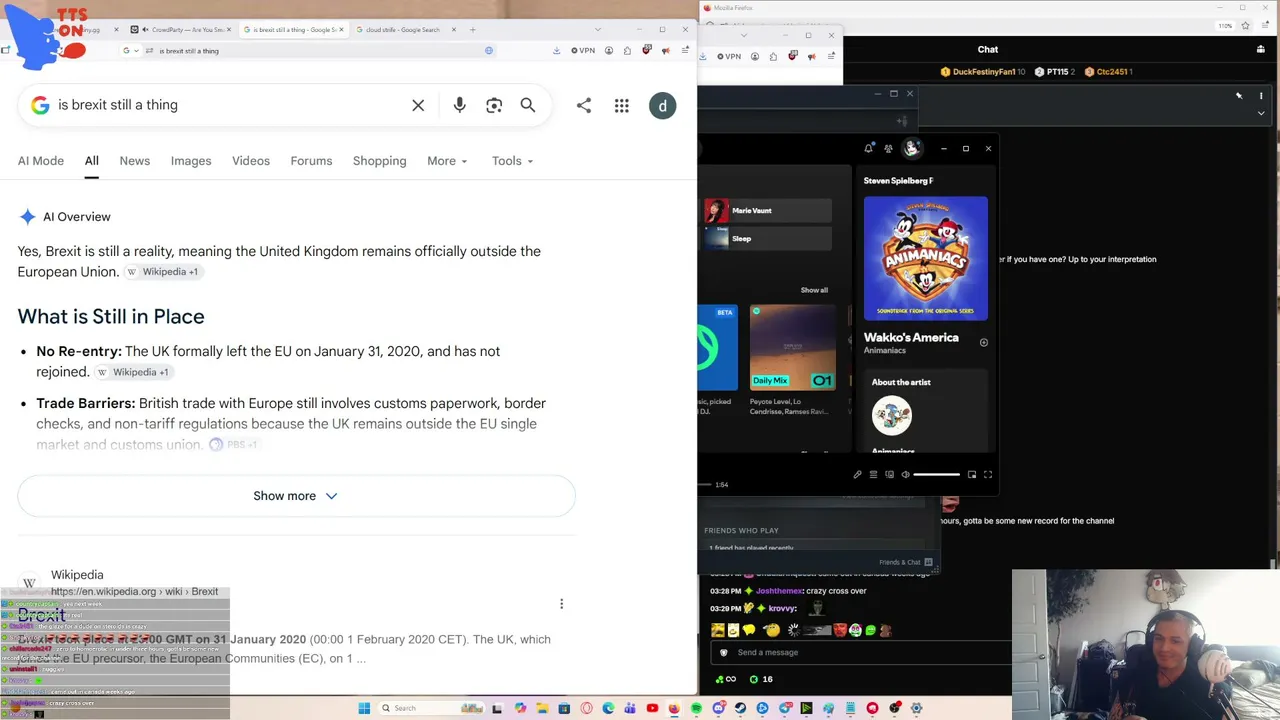This screenshot has height=720, width=1280.
Task: Select the Videos results tab
Action: [251, 161]
